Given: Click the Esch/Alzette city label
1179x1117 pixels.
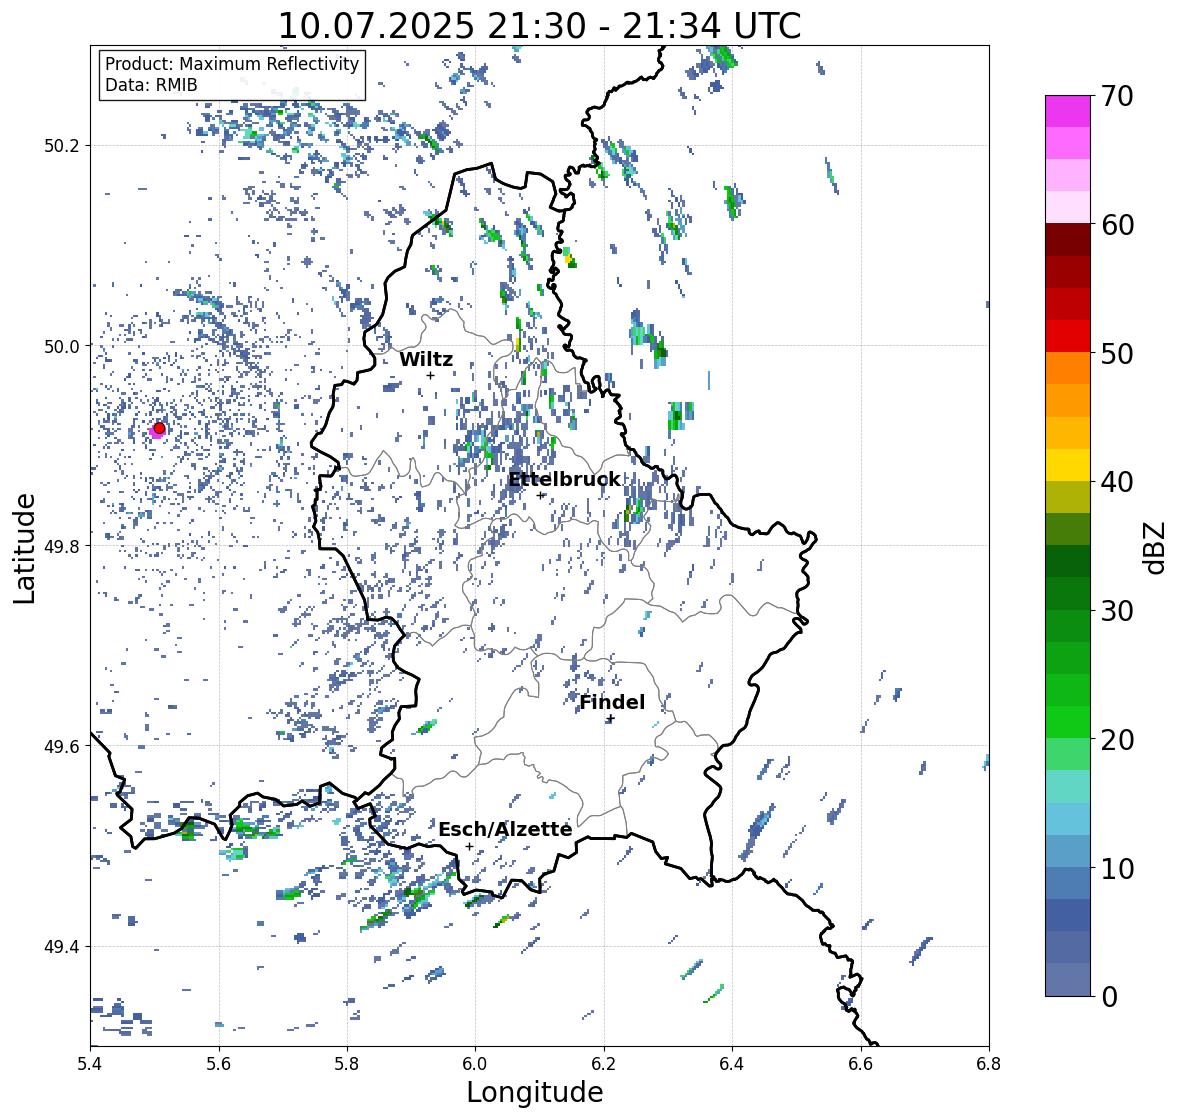Looking at the screenshot, I should [505, 829].
